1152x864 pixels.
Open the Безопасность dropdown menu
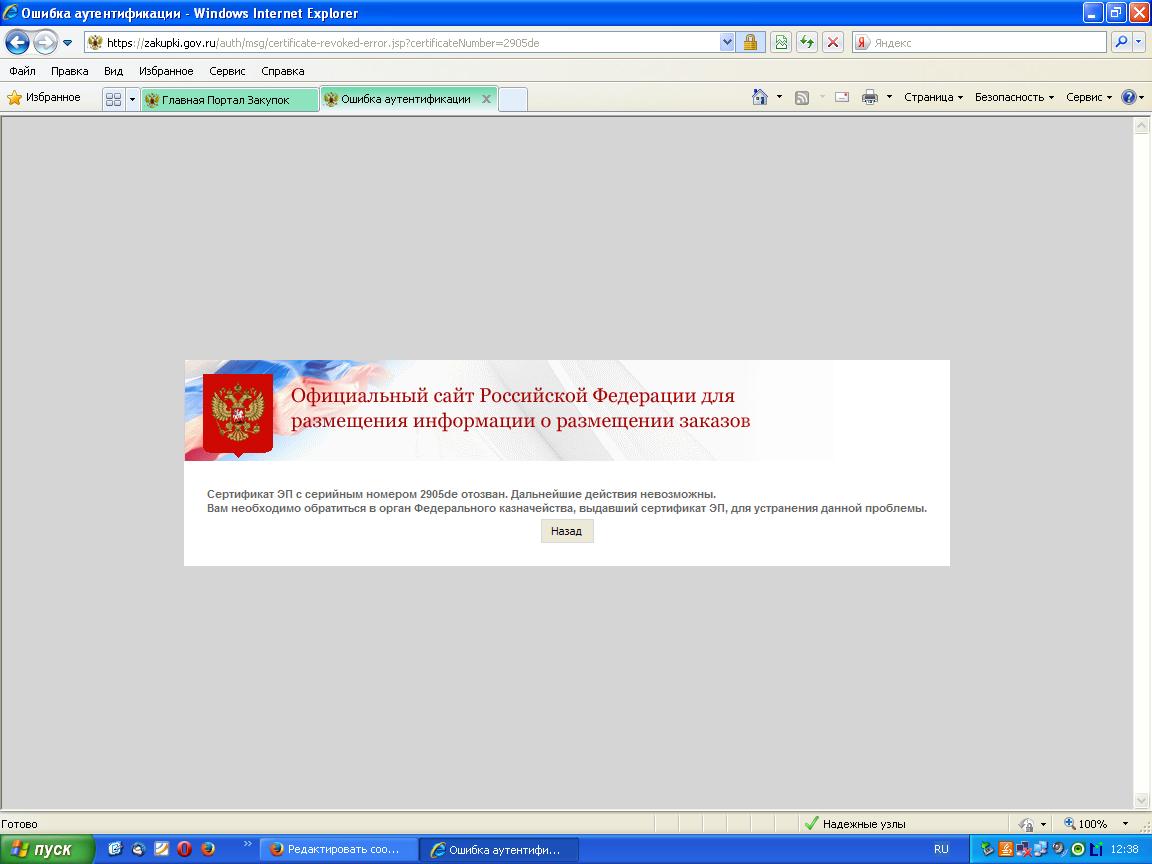[1014, 97]
